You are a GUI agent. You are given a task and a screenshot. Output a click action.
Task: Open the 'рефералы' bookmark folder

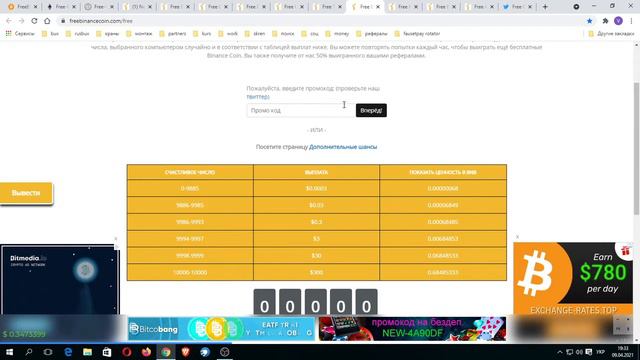pos(372,33)
